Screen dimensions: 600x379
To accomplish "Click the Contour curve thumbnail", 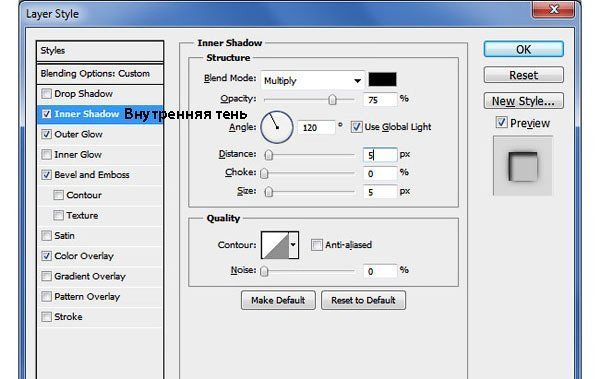I will pos(275,245).
